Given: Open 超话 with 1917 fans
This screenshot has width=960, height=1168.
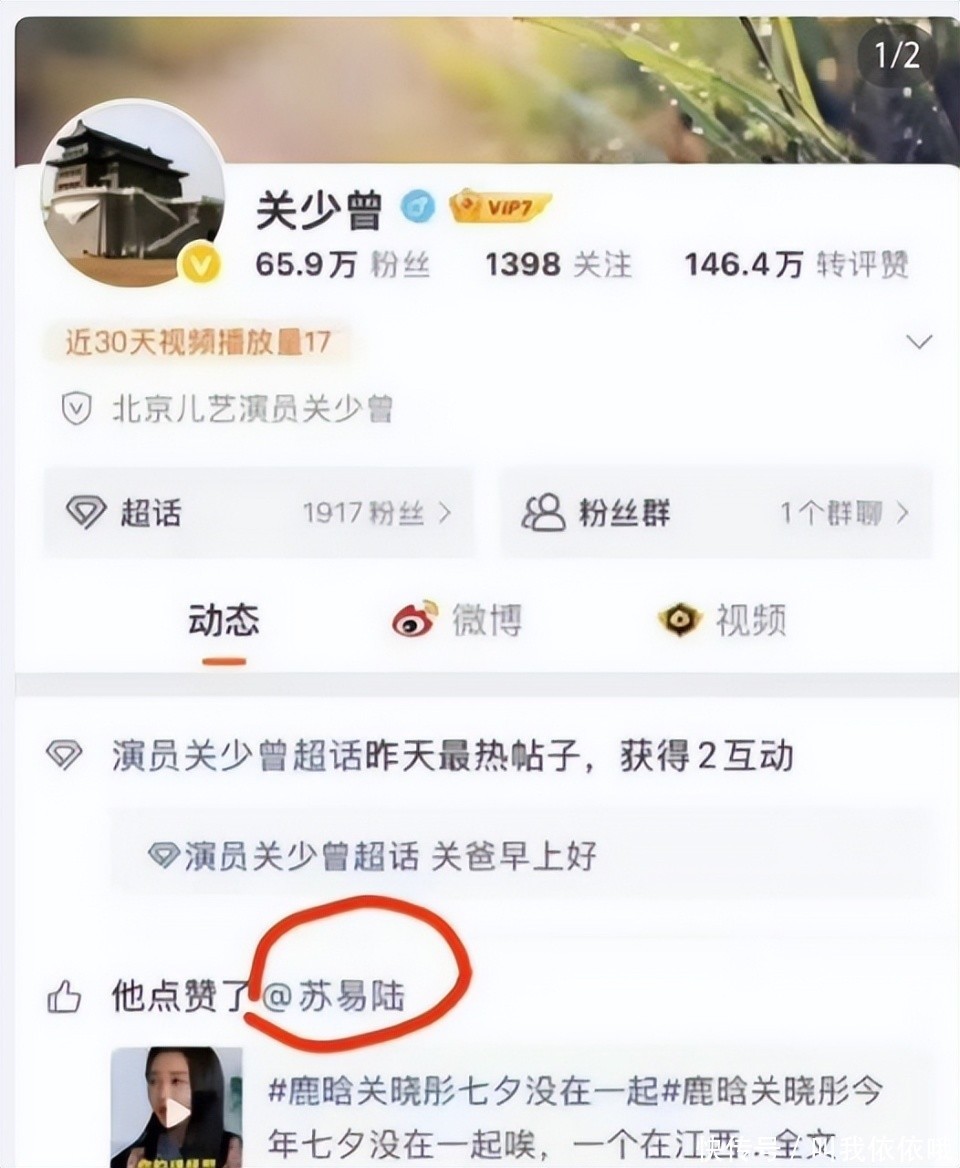Looking at the screenshot, I should click(x=258, y=512).
